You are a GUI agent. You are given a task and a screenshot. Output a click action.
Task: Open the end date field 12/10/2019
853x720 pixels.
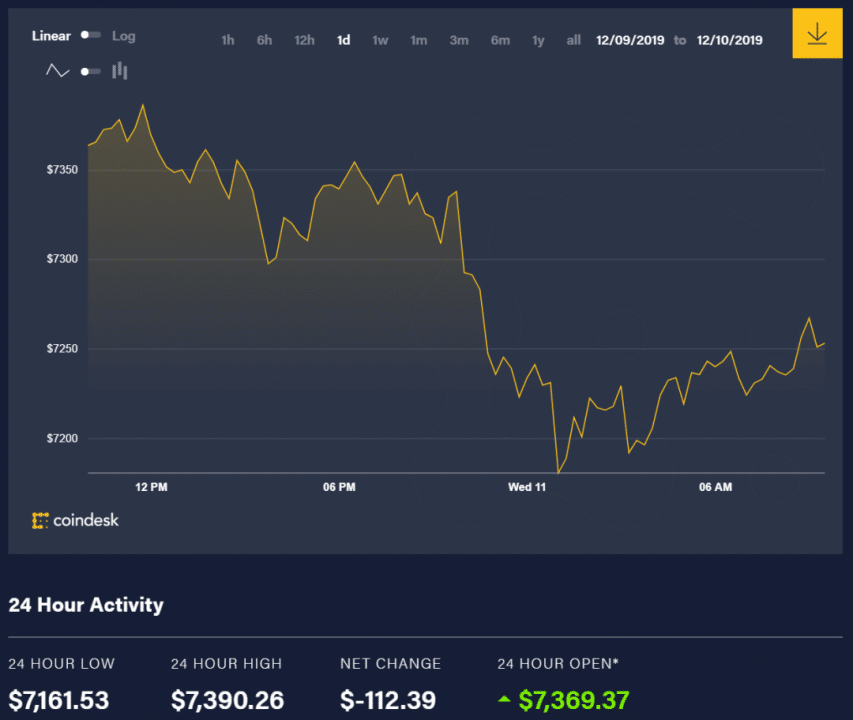tap(730, 40)
